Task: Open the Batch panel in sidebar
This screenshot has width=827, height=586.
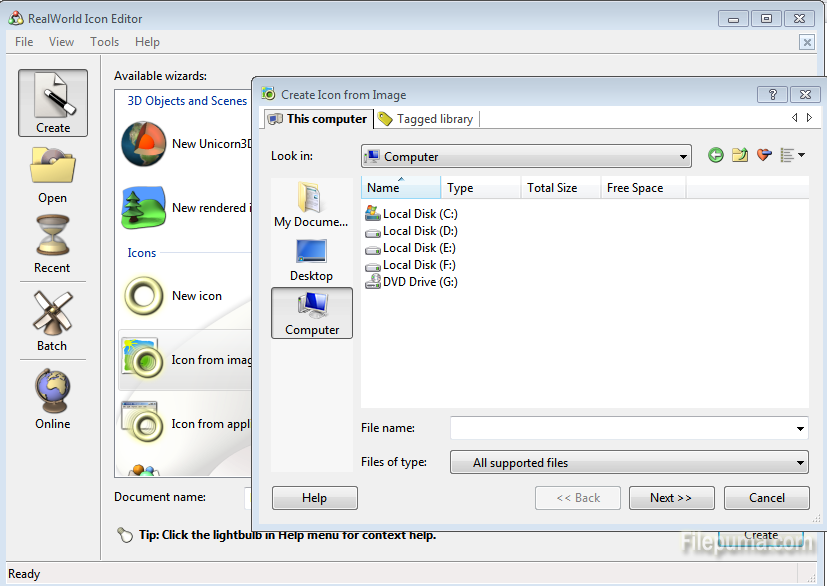Action: (52, 321)
